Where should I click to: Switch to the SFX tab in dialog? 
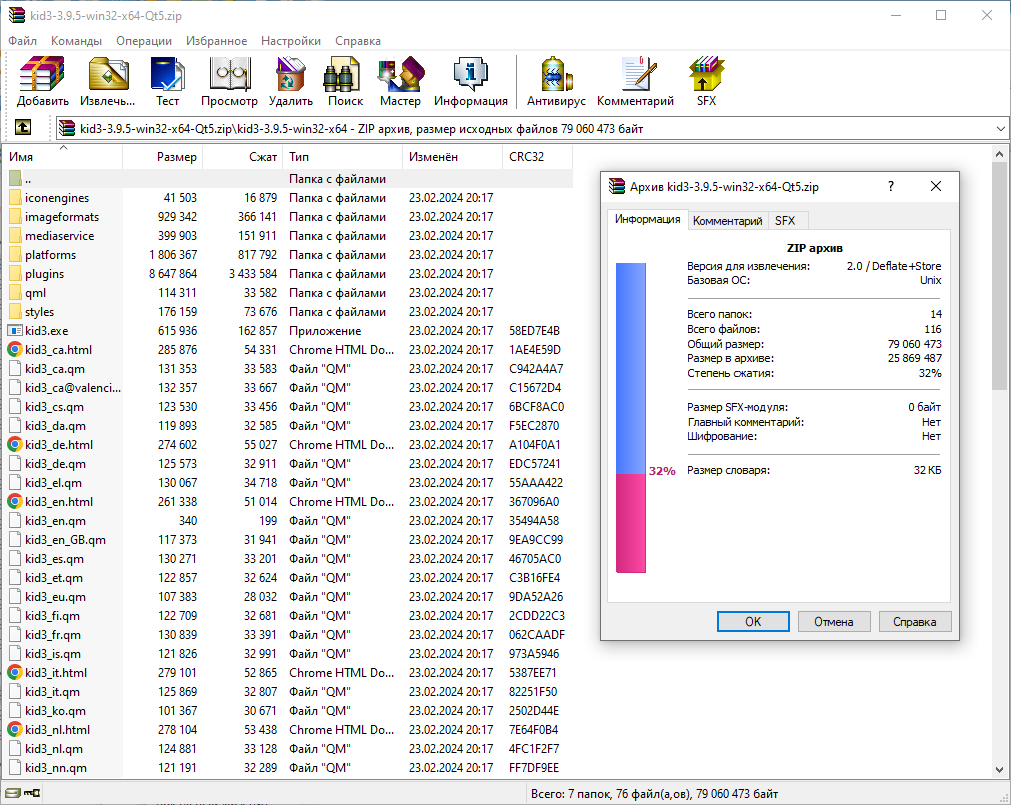click(x=785, y=221)
